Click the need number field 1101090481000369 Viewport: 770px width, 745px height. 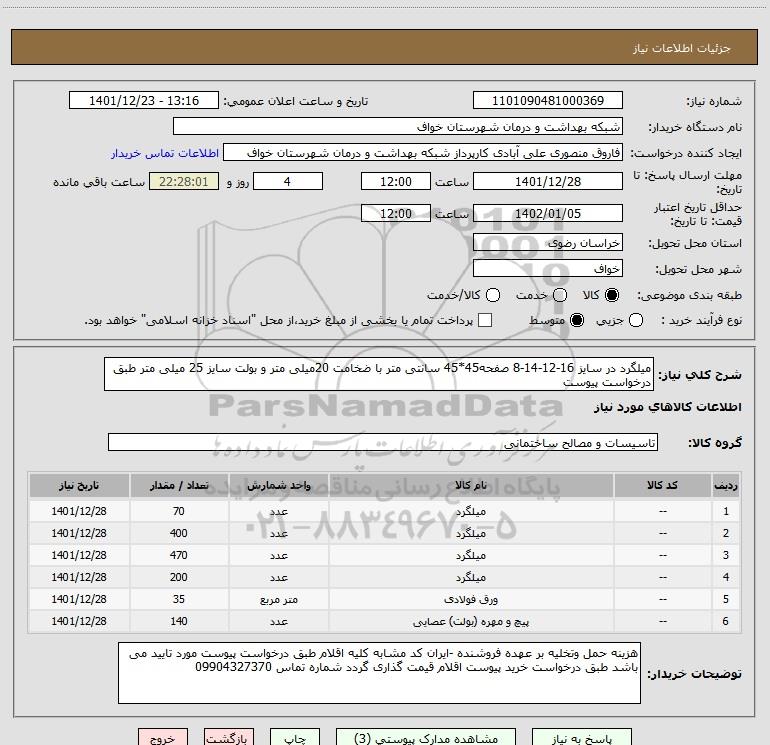tap(548, 101)
